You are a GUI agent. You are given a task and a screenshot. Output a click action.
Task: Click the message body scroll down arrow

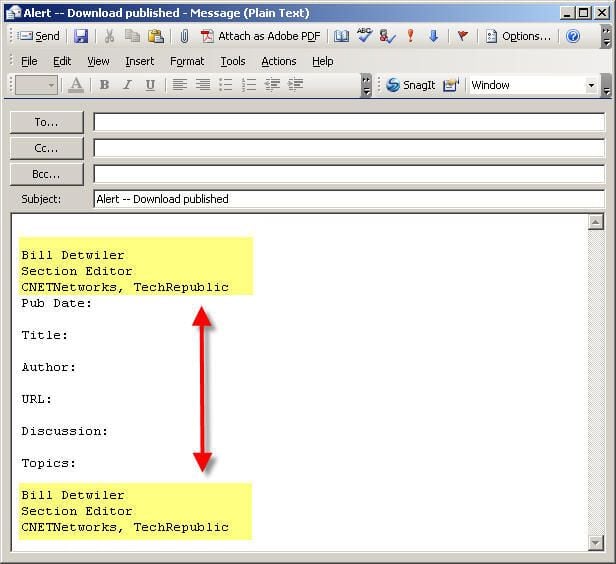pyautogui.click(x=596, y=543)
